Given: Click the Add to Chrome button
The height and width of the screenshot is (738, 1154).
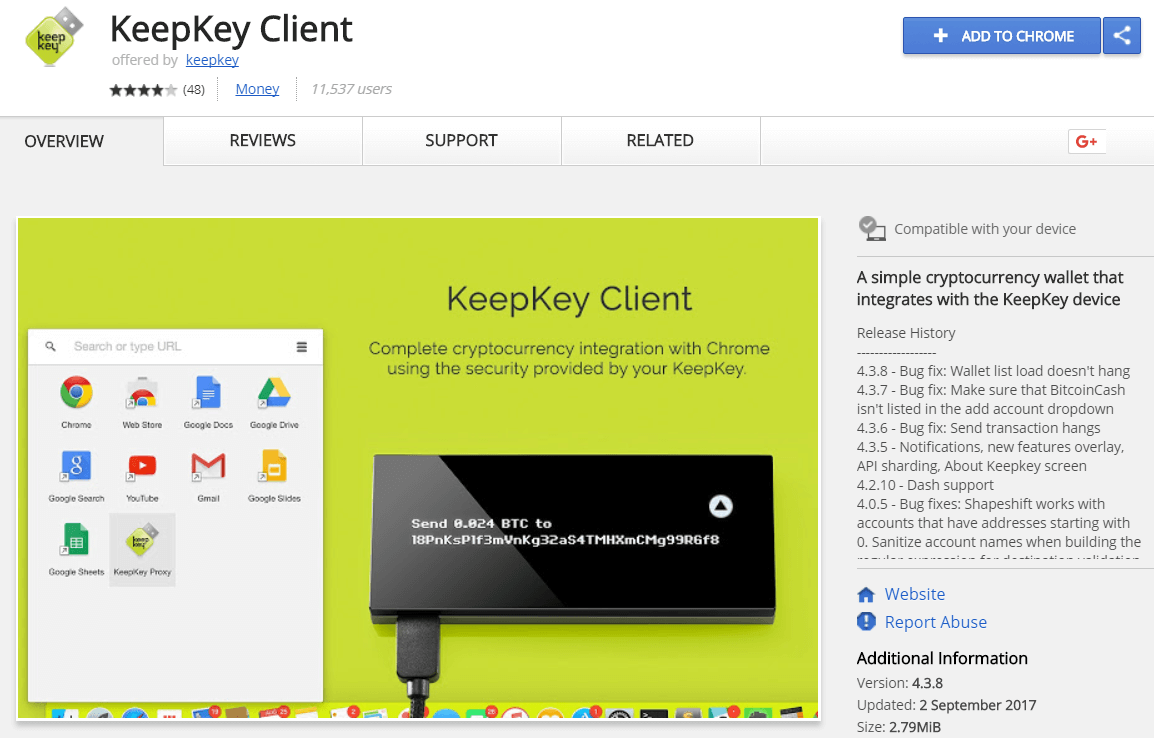Looking at the screenshot, I should [x=1002, y=35].
